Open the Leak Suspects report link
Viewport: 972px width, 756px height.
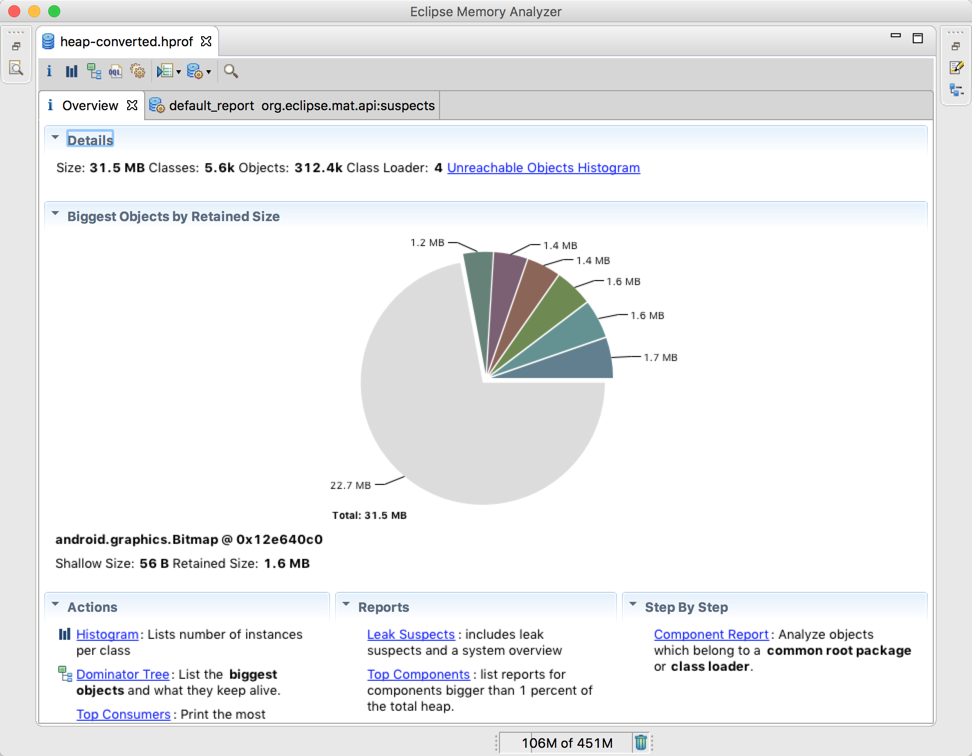(x=411, y=635)
